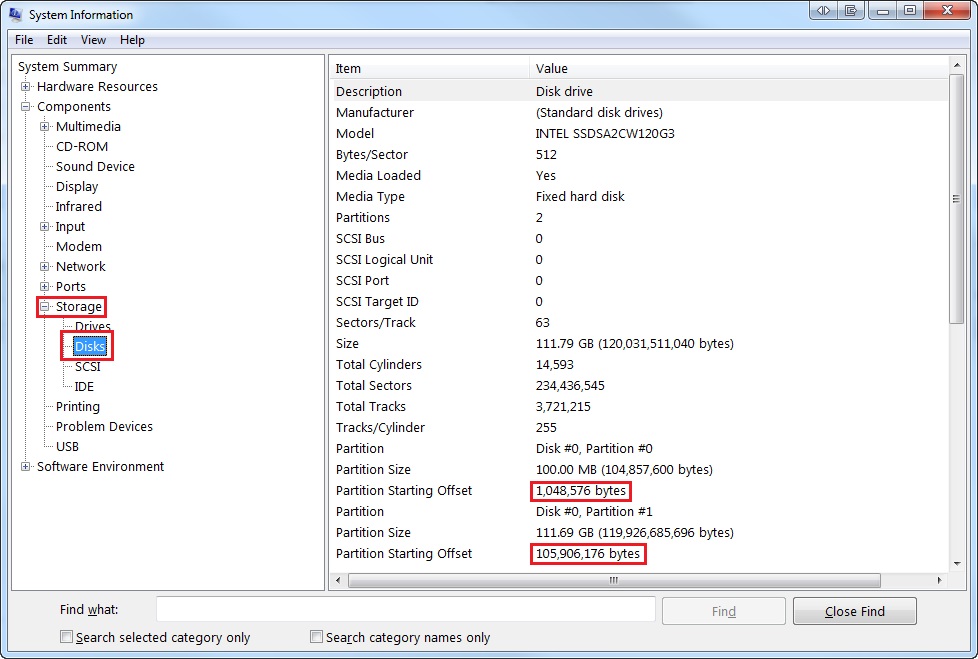Select USB in the tree
The image size is (978, 659).
coord(67,446)
